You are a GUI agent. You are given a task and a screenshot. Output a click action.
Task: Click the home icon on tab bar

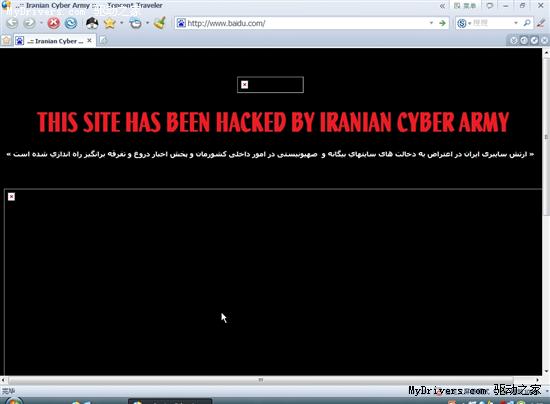pyautogui.click(x=6, y=41)
